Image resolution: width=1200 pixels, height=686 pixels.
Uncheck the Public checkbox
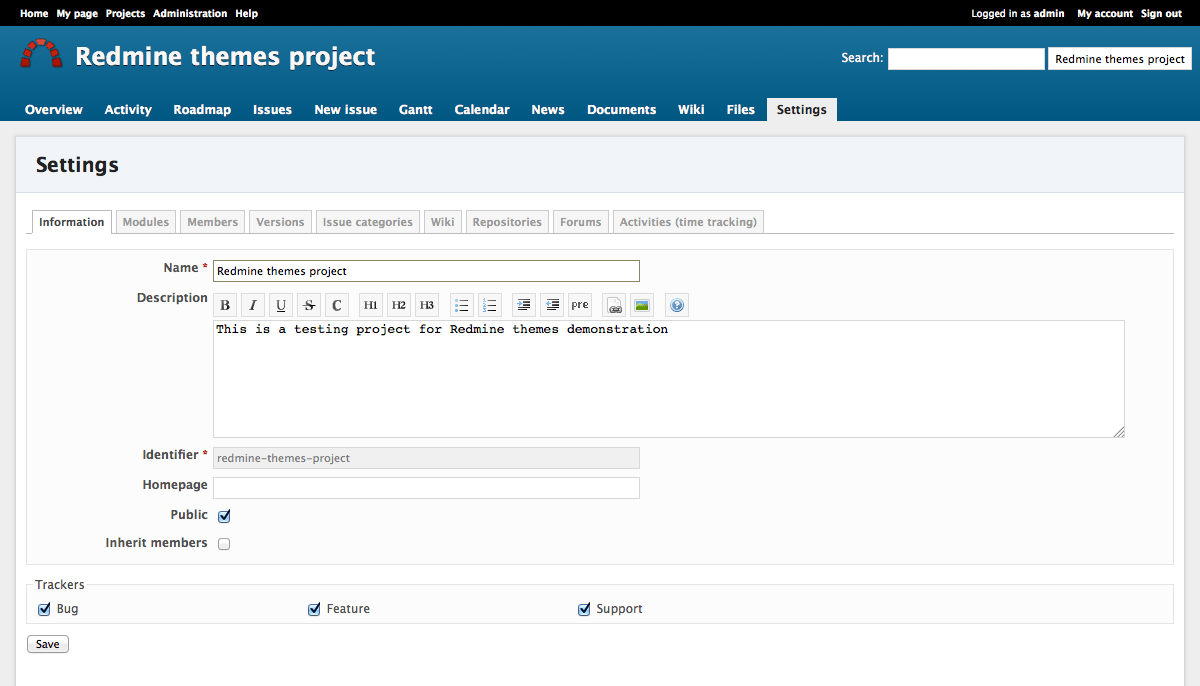click(x=224, y=516)
